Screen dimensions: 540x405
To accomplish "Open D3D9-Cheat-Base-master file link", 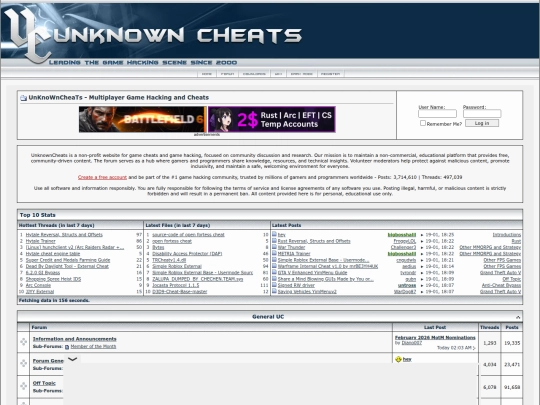I will click(x=180, y=291).
